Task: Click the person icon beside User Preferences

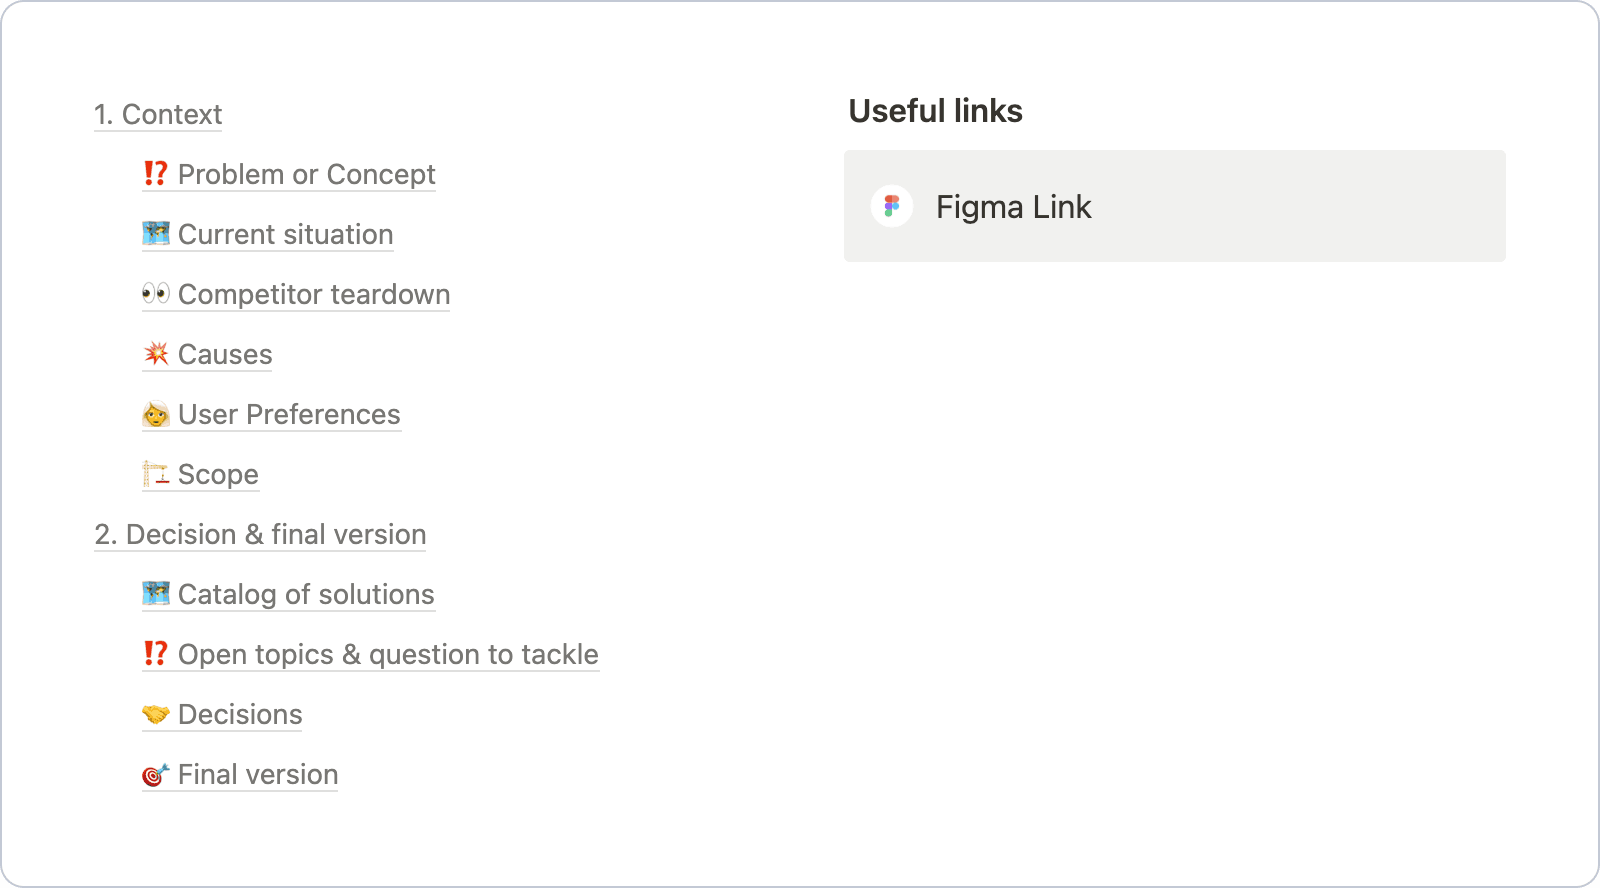Action: 156,414
